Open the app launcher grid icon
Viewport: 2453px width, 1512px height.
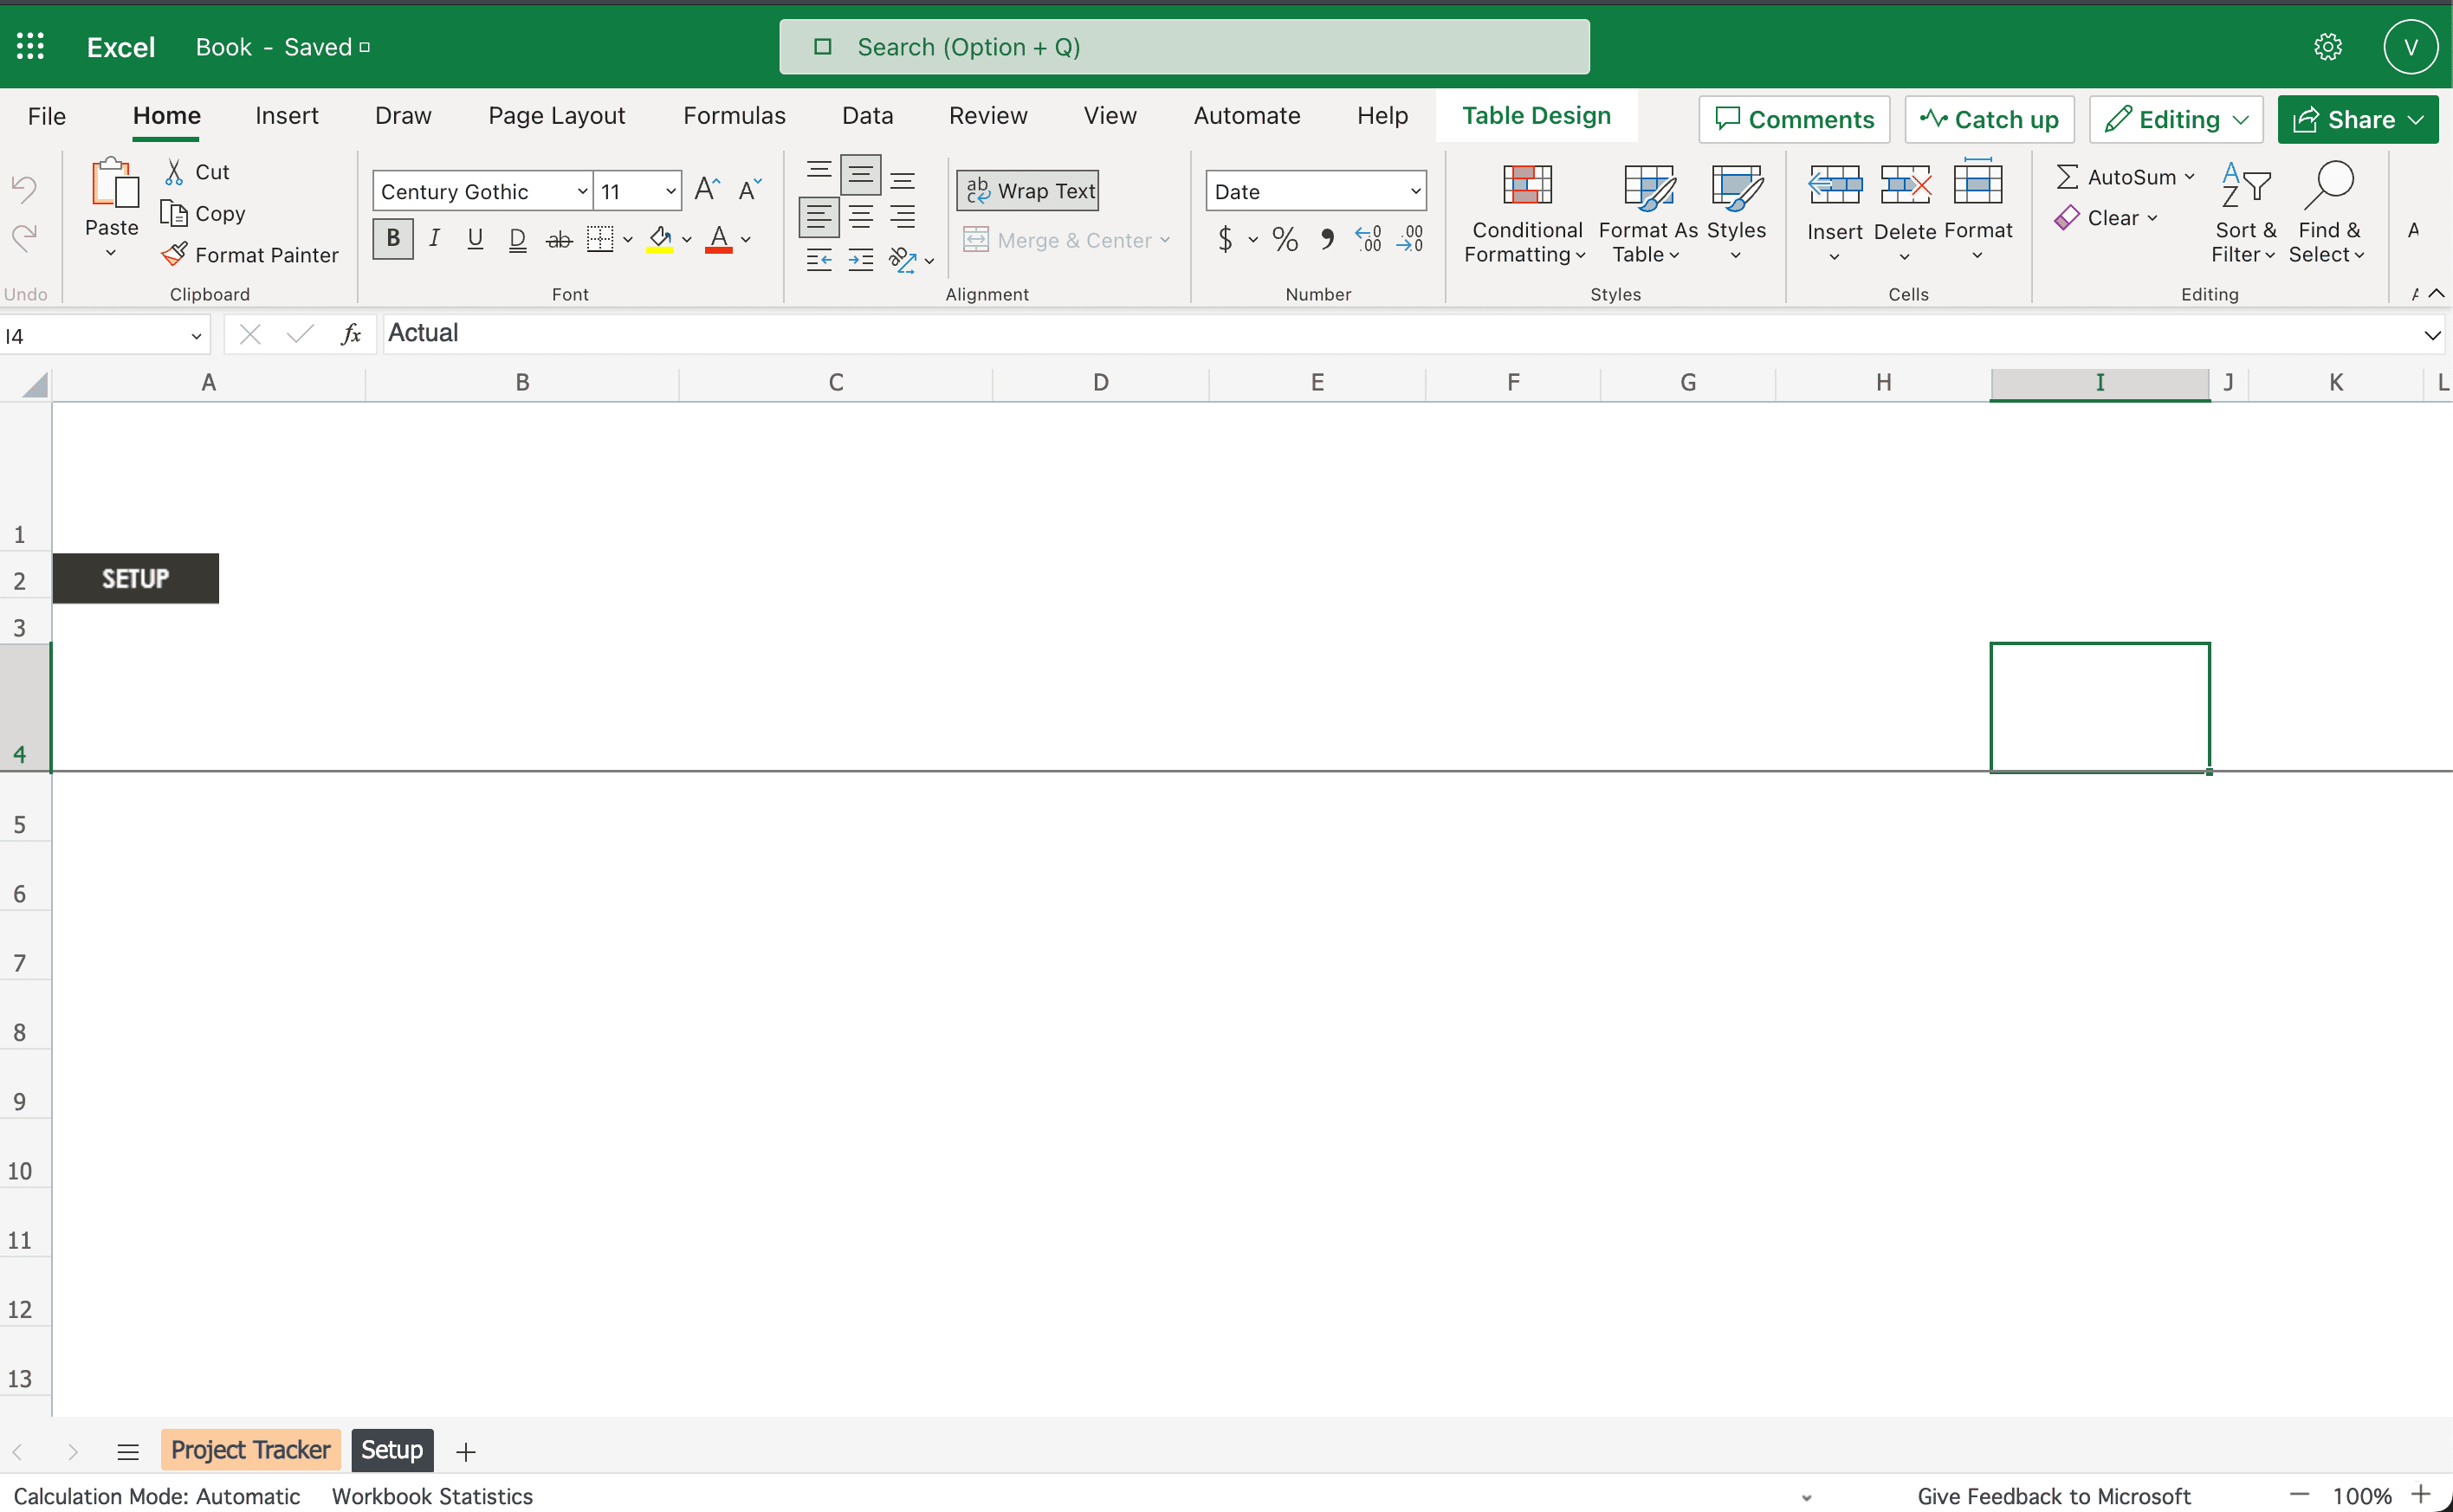[30, 46]
